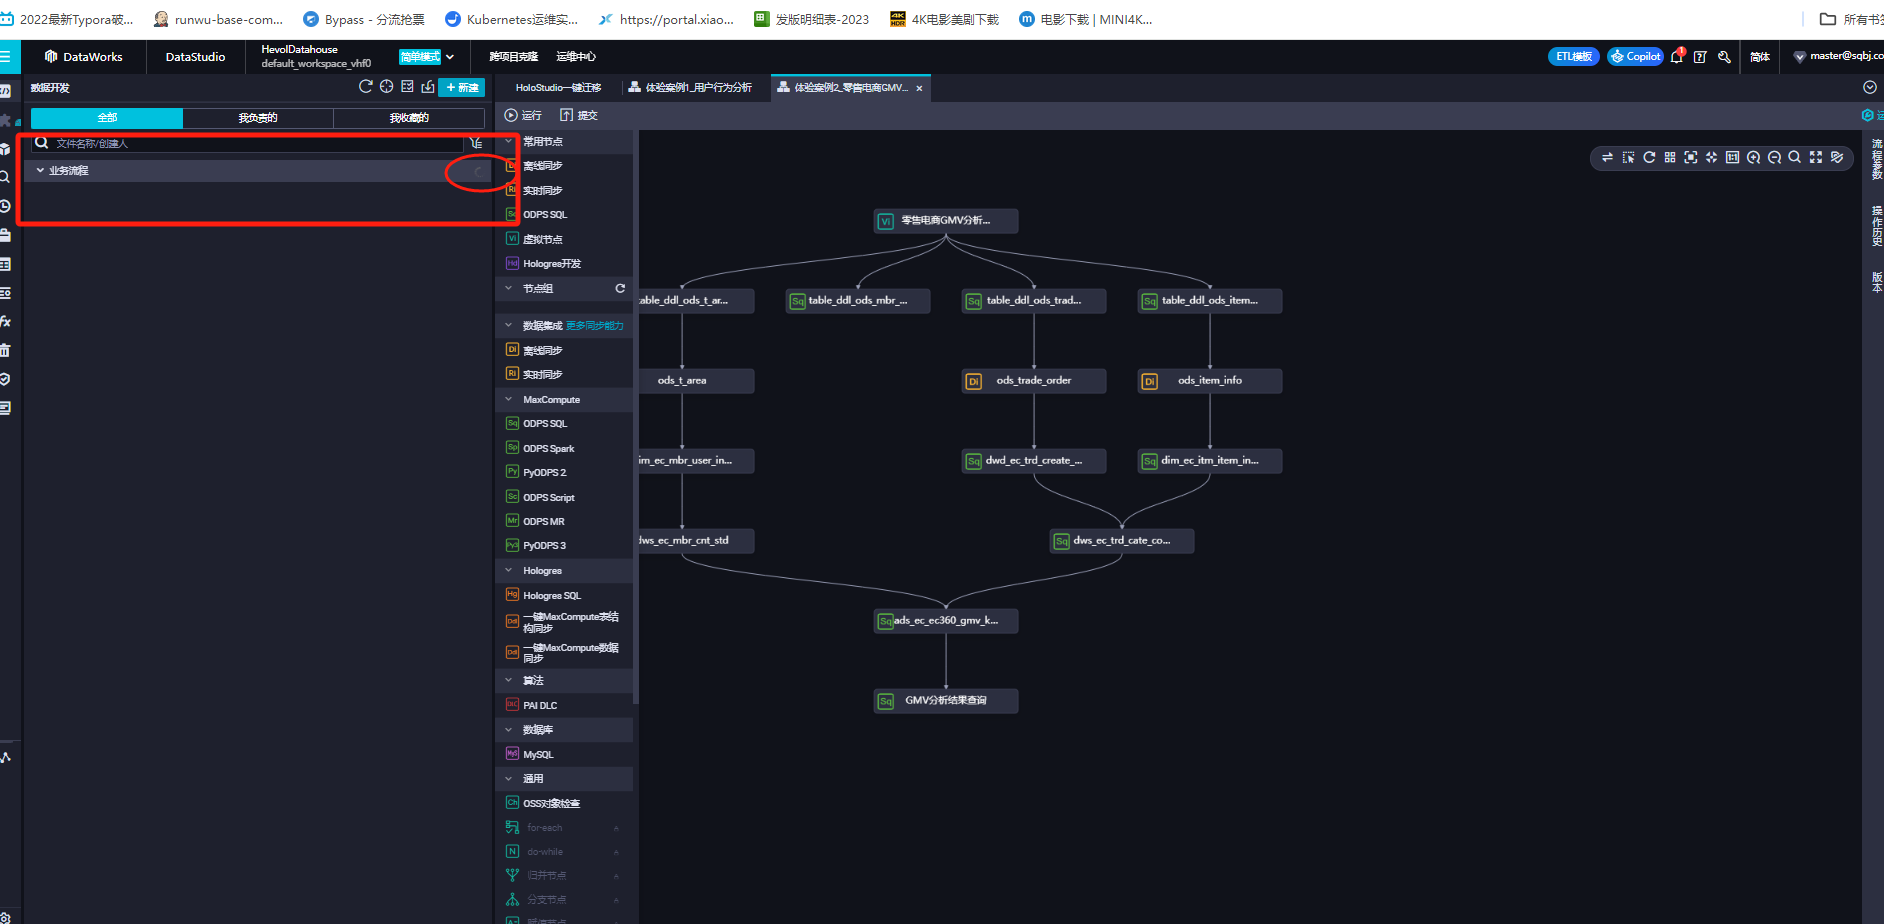Image resolution: width=1884 pixels, height=924 pixels.
Task: Collapse the 通用 section
Action: [508, 778]
